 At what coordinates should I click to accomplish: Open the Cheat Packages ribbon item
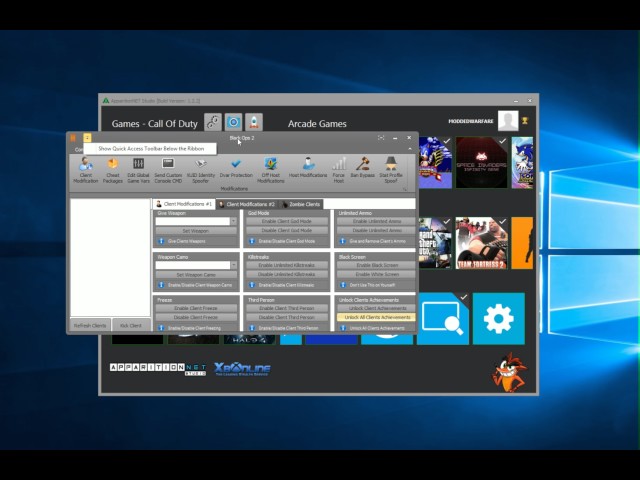[x=113, y=170]
